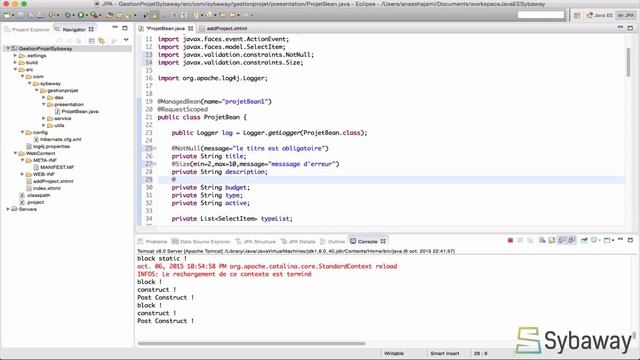
Task: Click the green Run toolbar button
Action: click(x=80, y=15)
